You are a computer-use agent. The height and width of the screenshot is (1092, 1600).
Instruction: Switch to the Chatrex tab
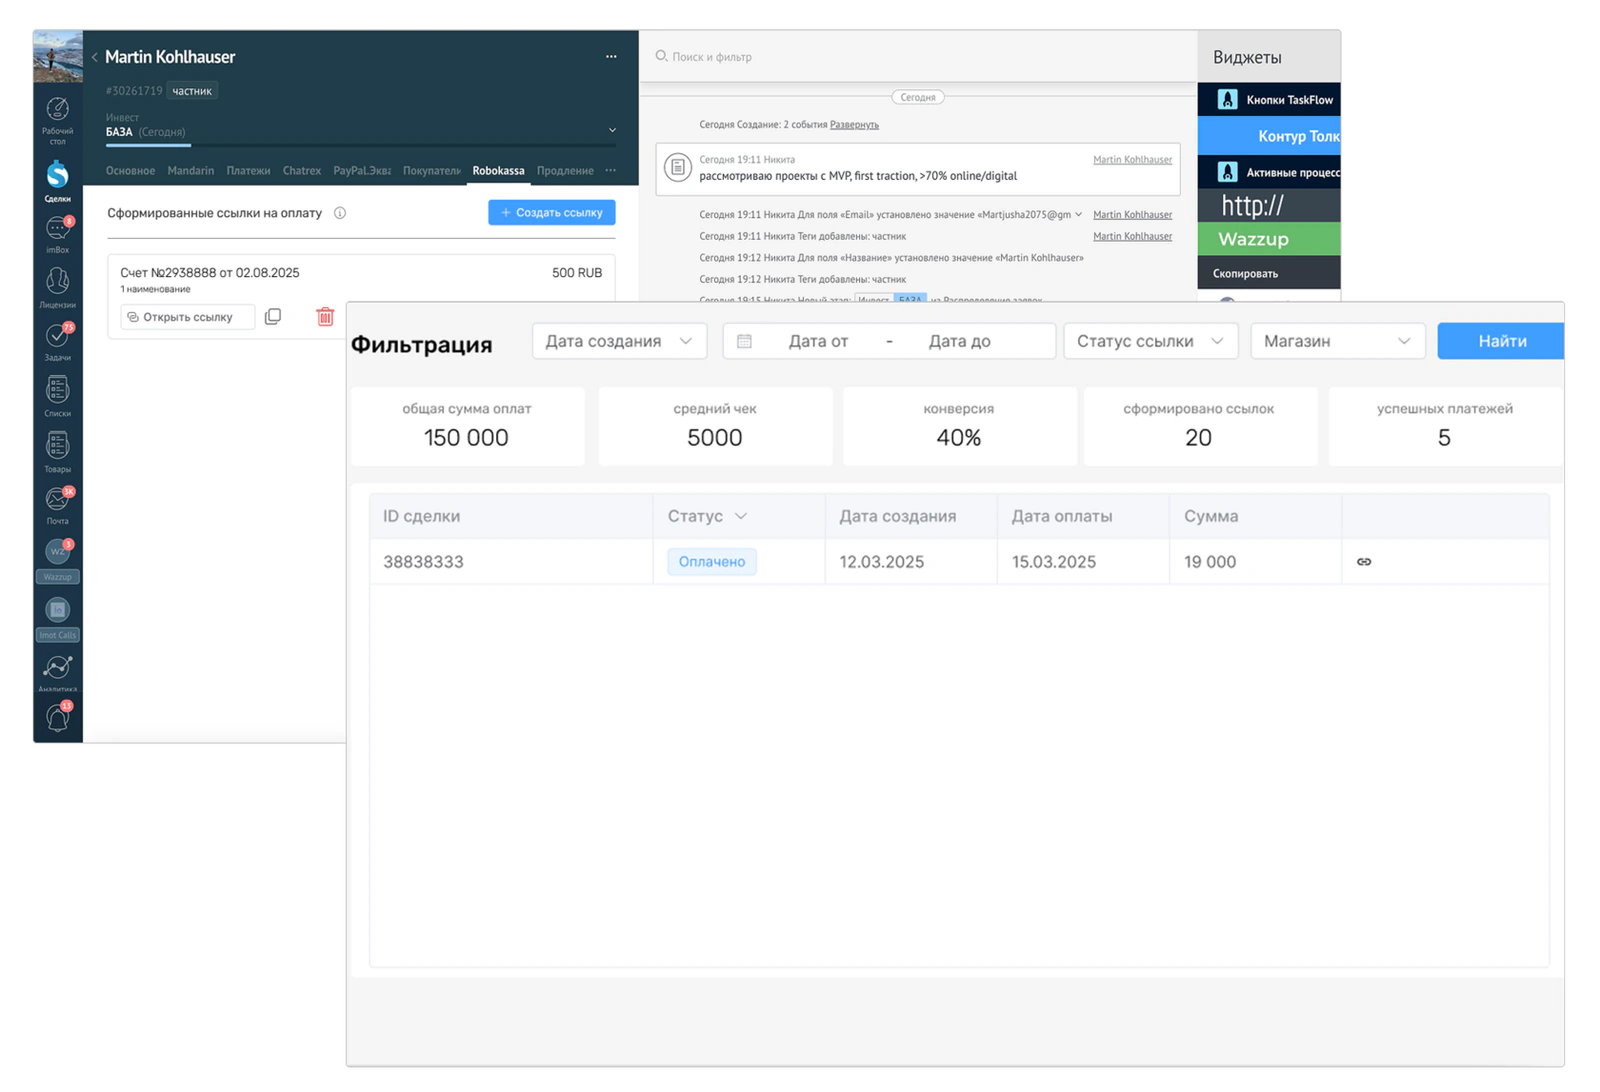tap(301, 171)
